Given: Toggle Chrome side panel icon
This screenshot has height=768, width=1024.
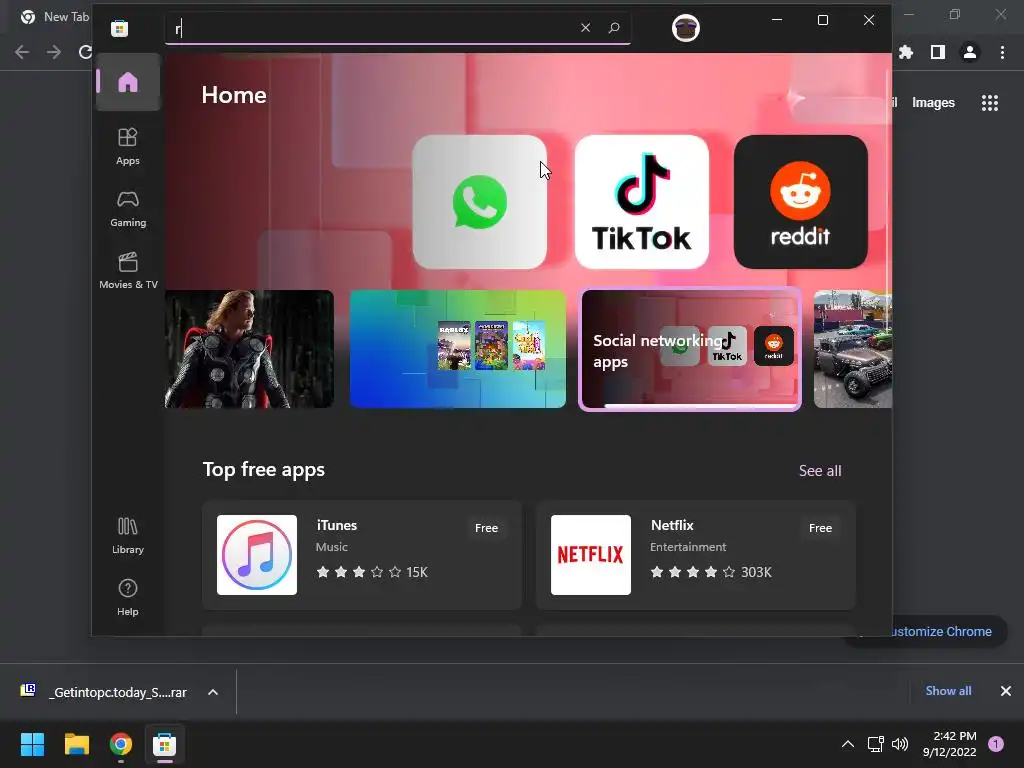Looking at the screenshot, I should coord(938,52).
